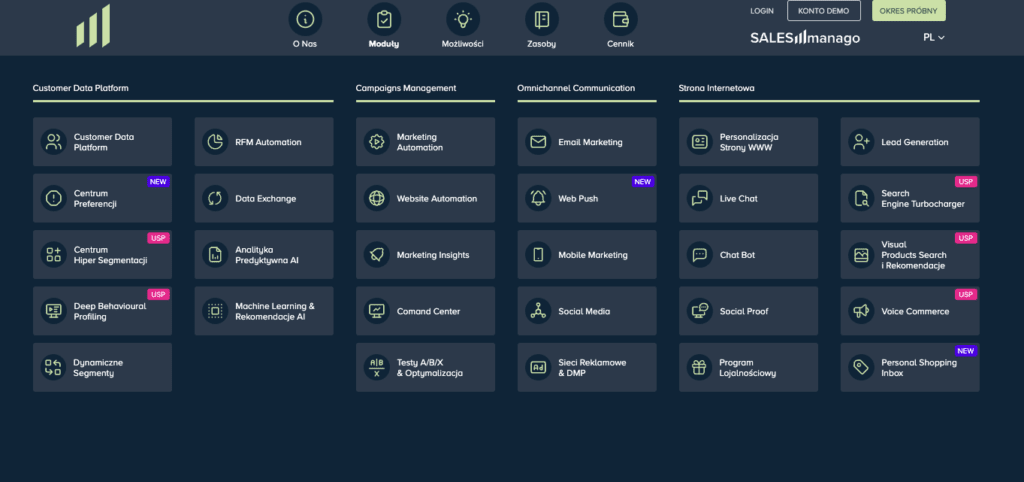1024x482 pixels.
Task: Click the Live Chat bubbles icon
Action: (x=699, y=199)
